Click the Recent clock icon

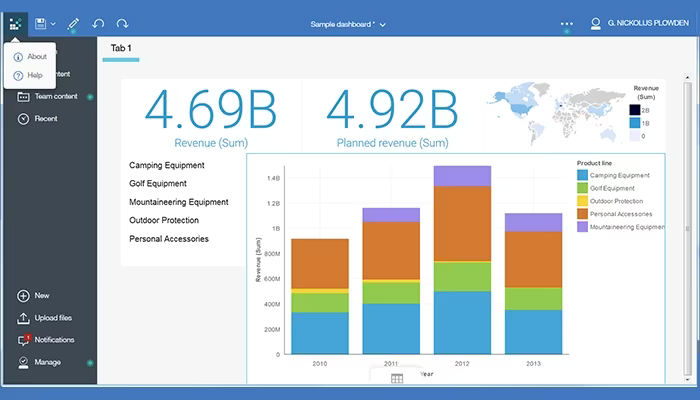[23, 119]
